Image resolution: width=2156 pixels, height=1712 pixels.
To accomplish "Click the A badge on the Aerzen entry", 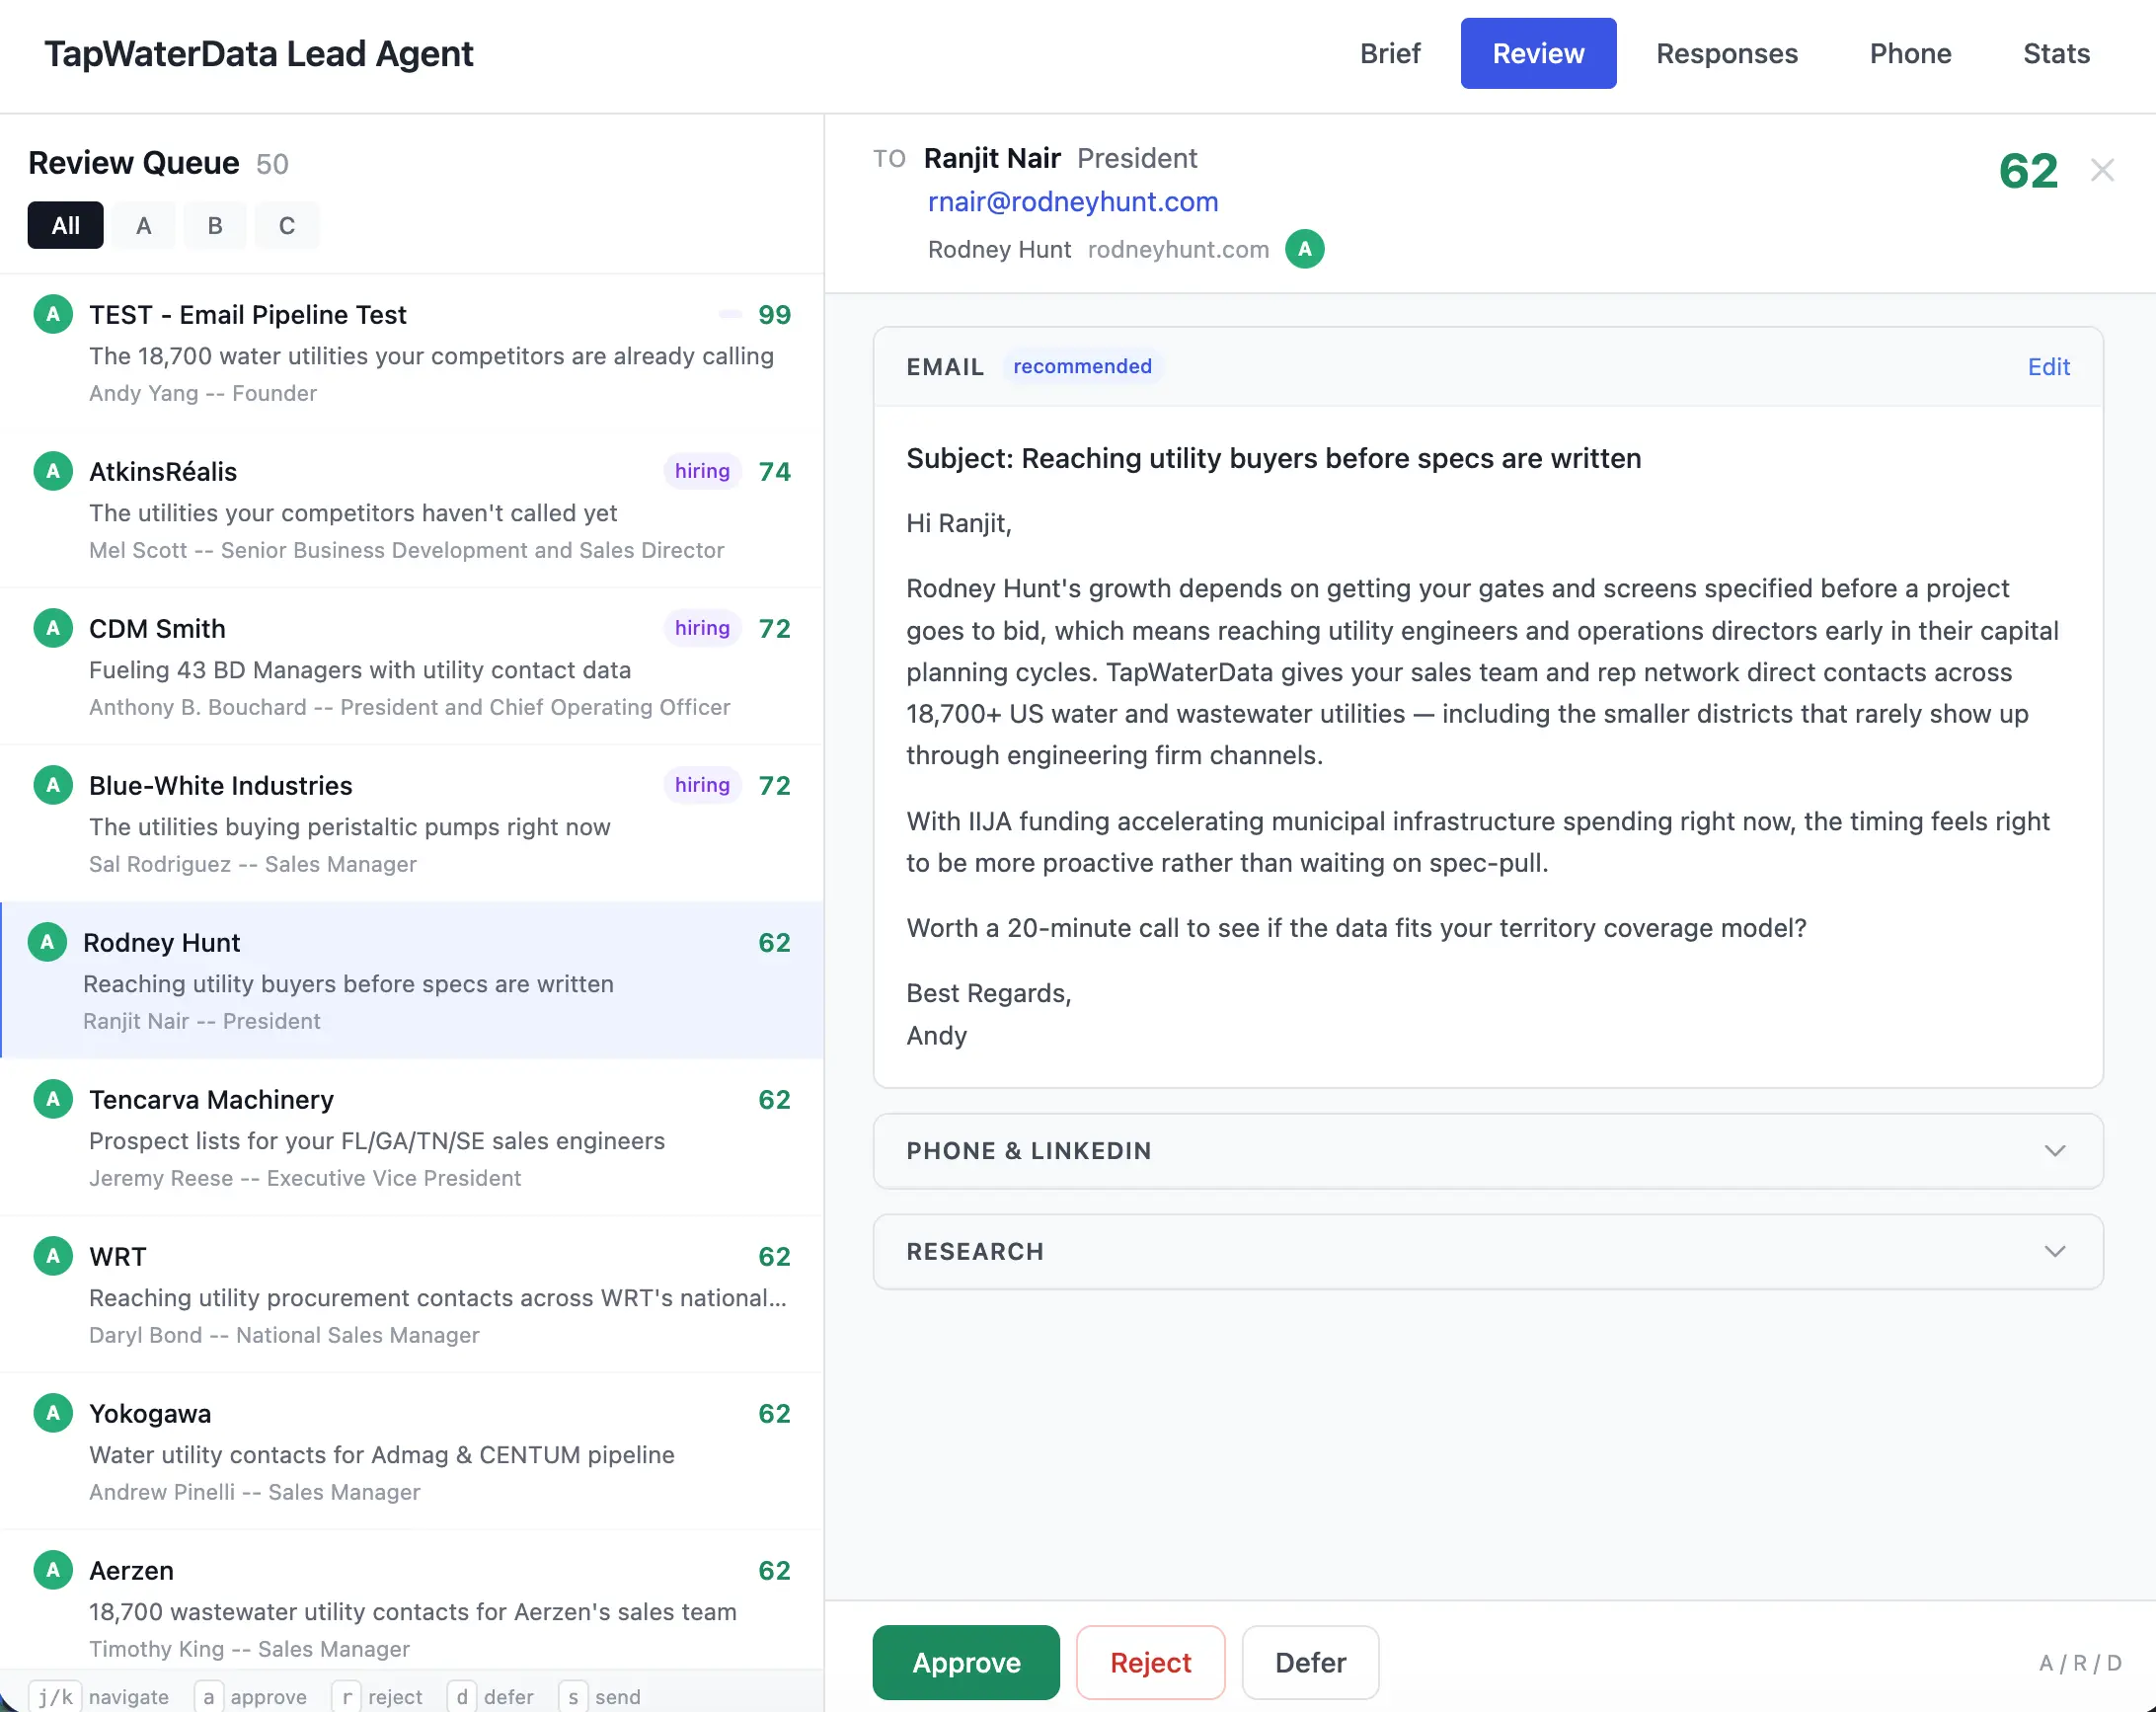I will [52, 1570].
